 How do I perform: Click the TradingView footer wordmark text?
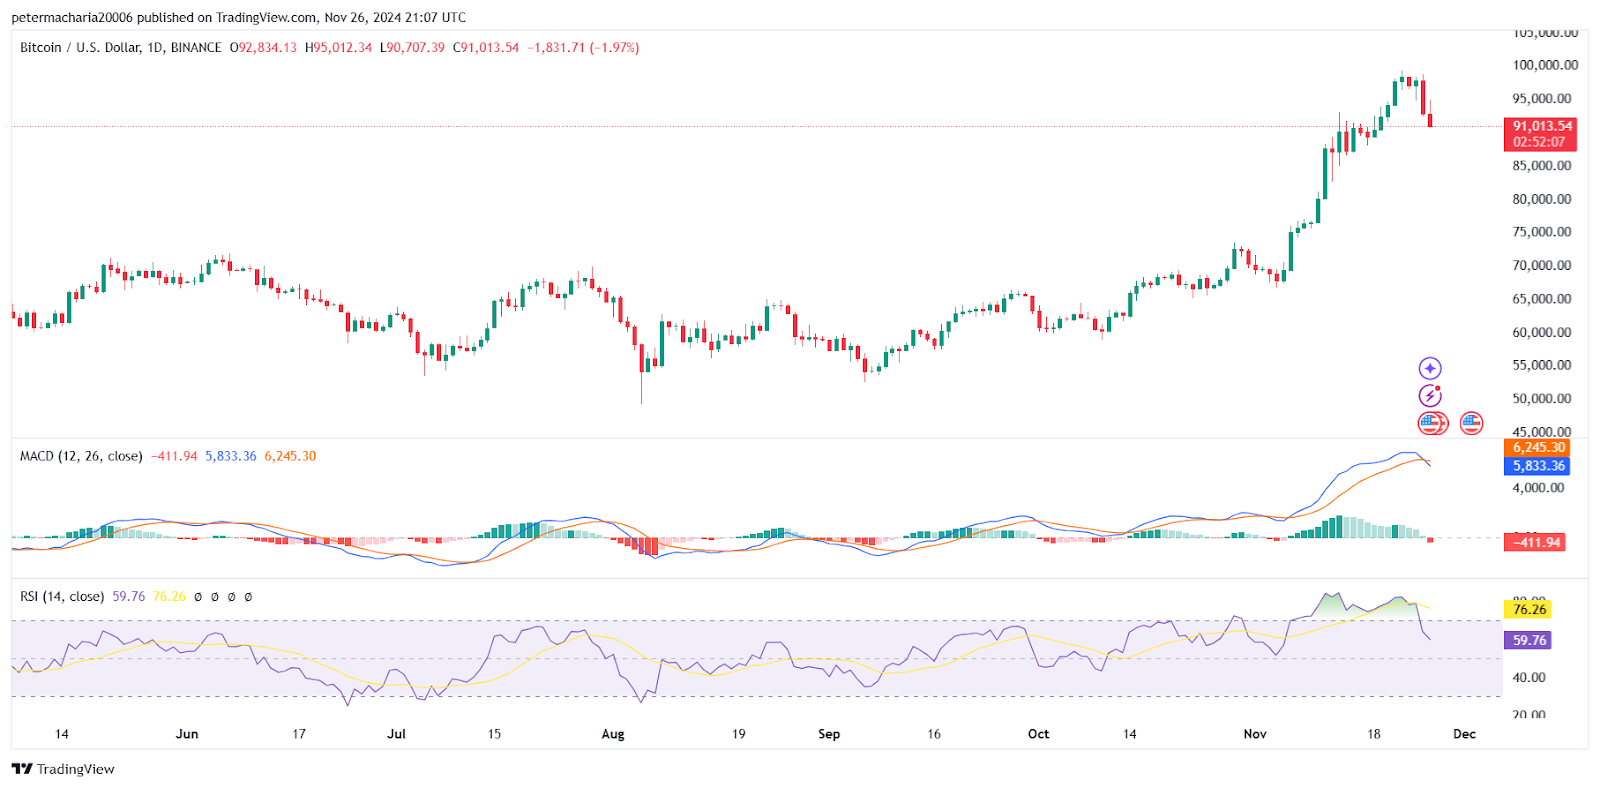(76, 769)
